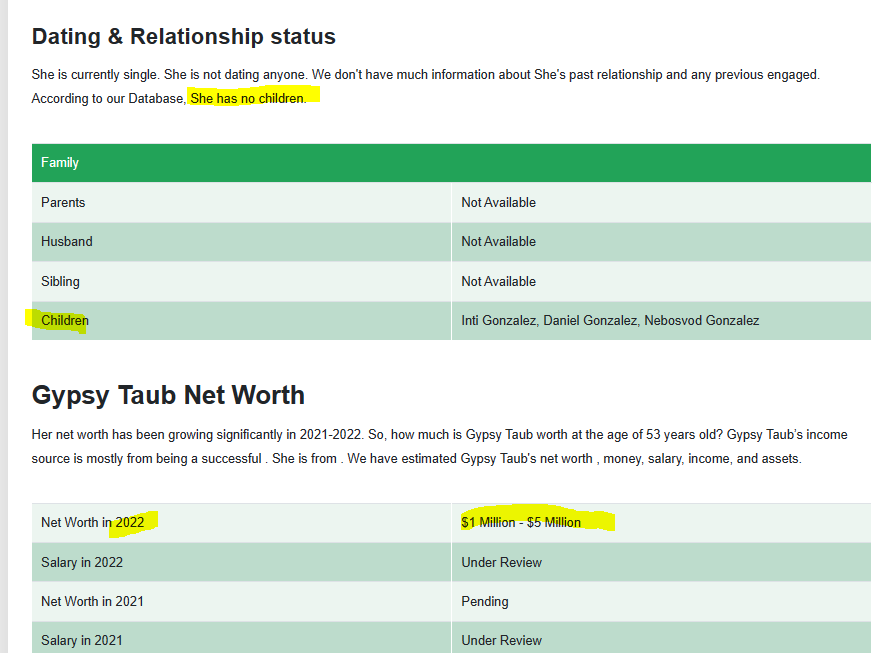
Task: Click the 'Gypsy Taub Net Worth' heading
Action: pyautogui.click(x=168, y=395)
